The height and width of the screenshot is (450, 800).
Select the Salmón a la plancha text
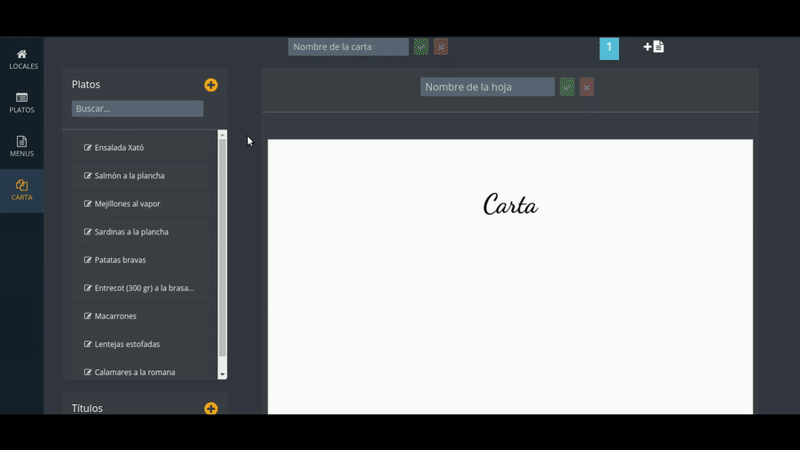point(130,176)
